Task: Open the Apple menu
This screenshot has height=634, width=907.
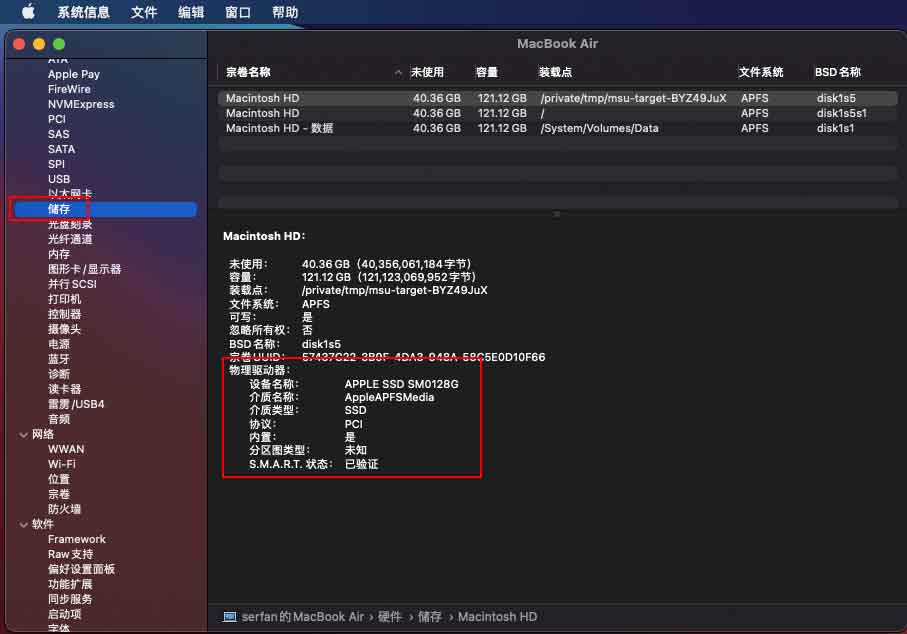Action: click(28, 12)
